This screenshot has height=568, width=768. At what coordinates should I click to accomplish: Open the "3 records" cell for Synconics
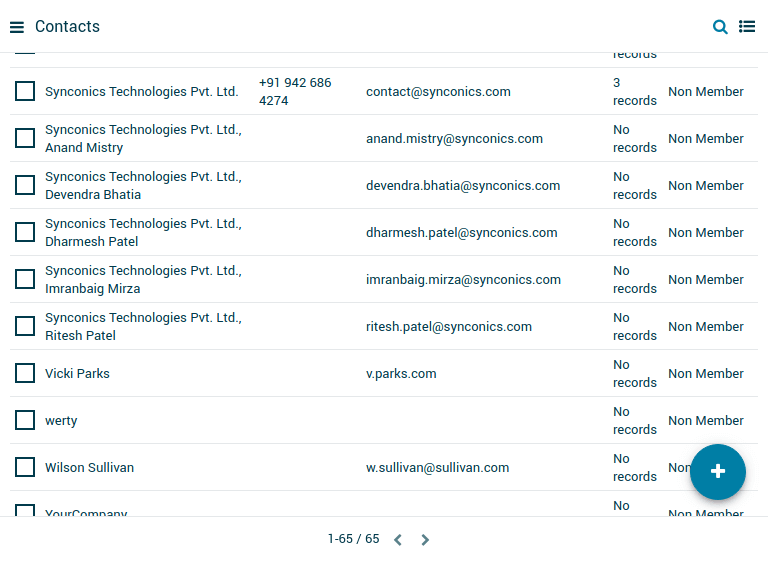click(x=634, y=91)
